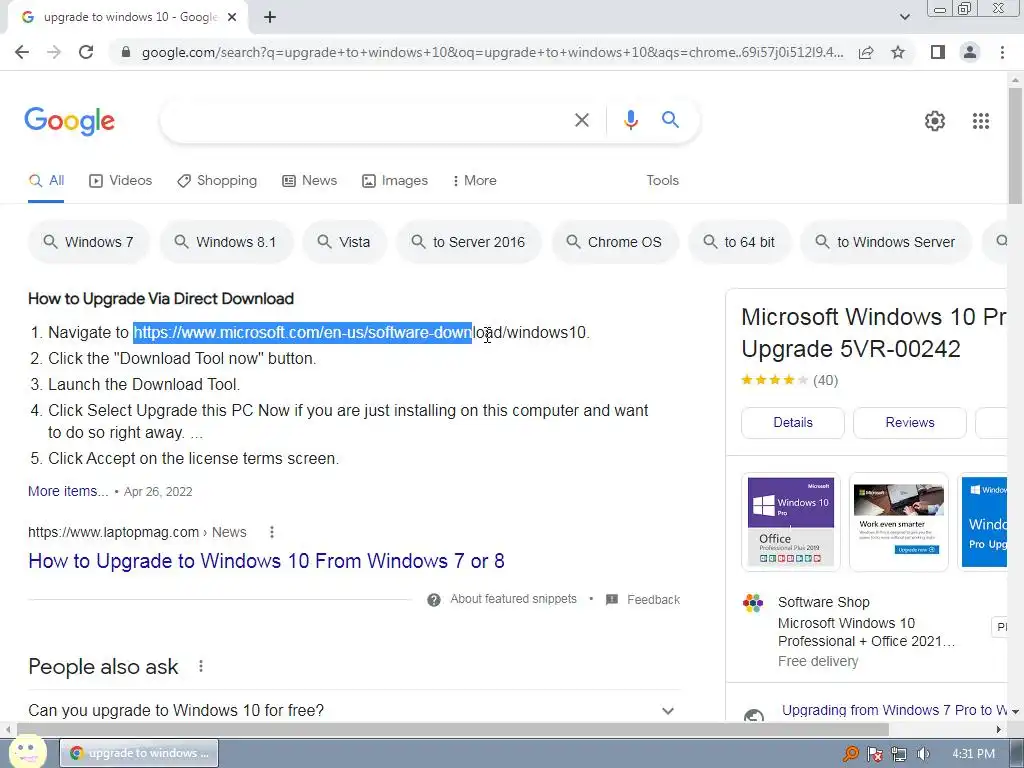Click 'About featured snippets' link
The height and width of the screenshot is (768, 1024).
(x=513, y=599)
